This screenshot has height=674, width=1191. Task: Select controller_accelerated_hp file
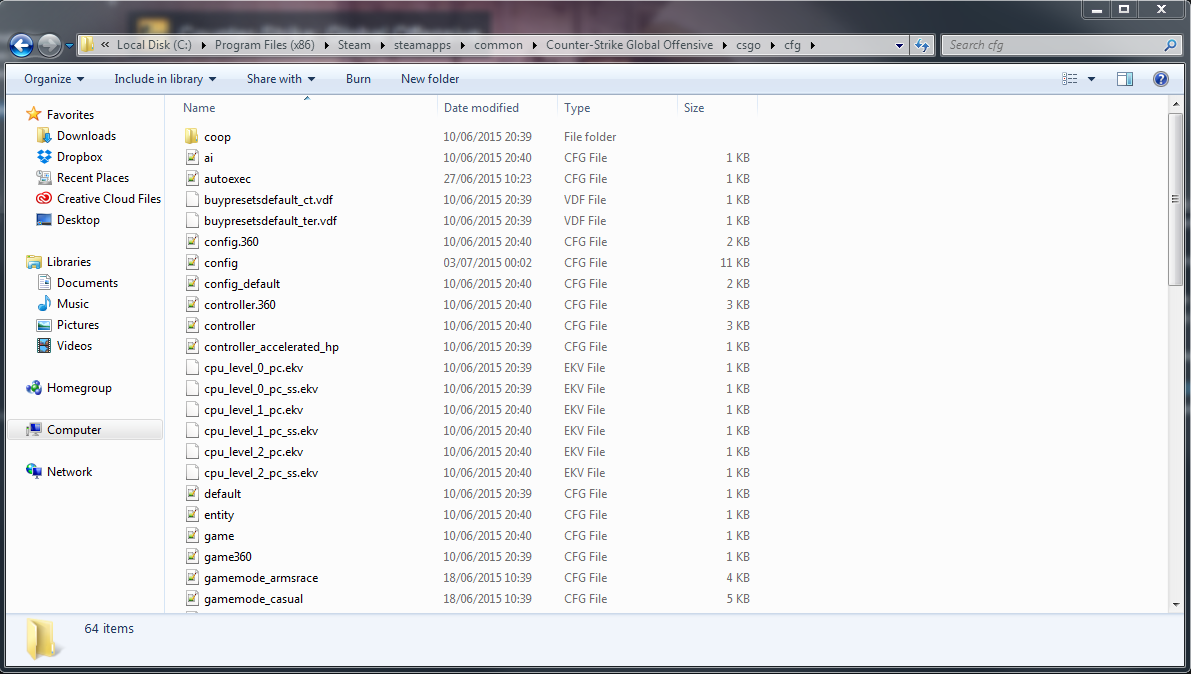[271, 347]
